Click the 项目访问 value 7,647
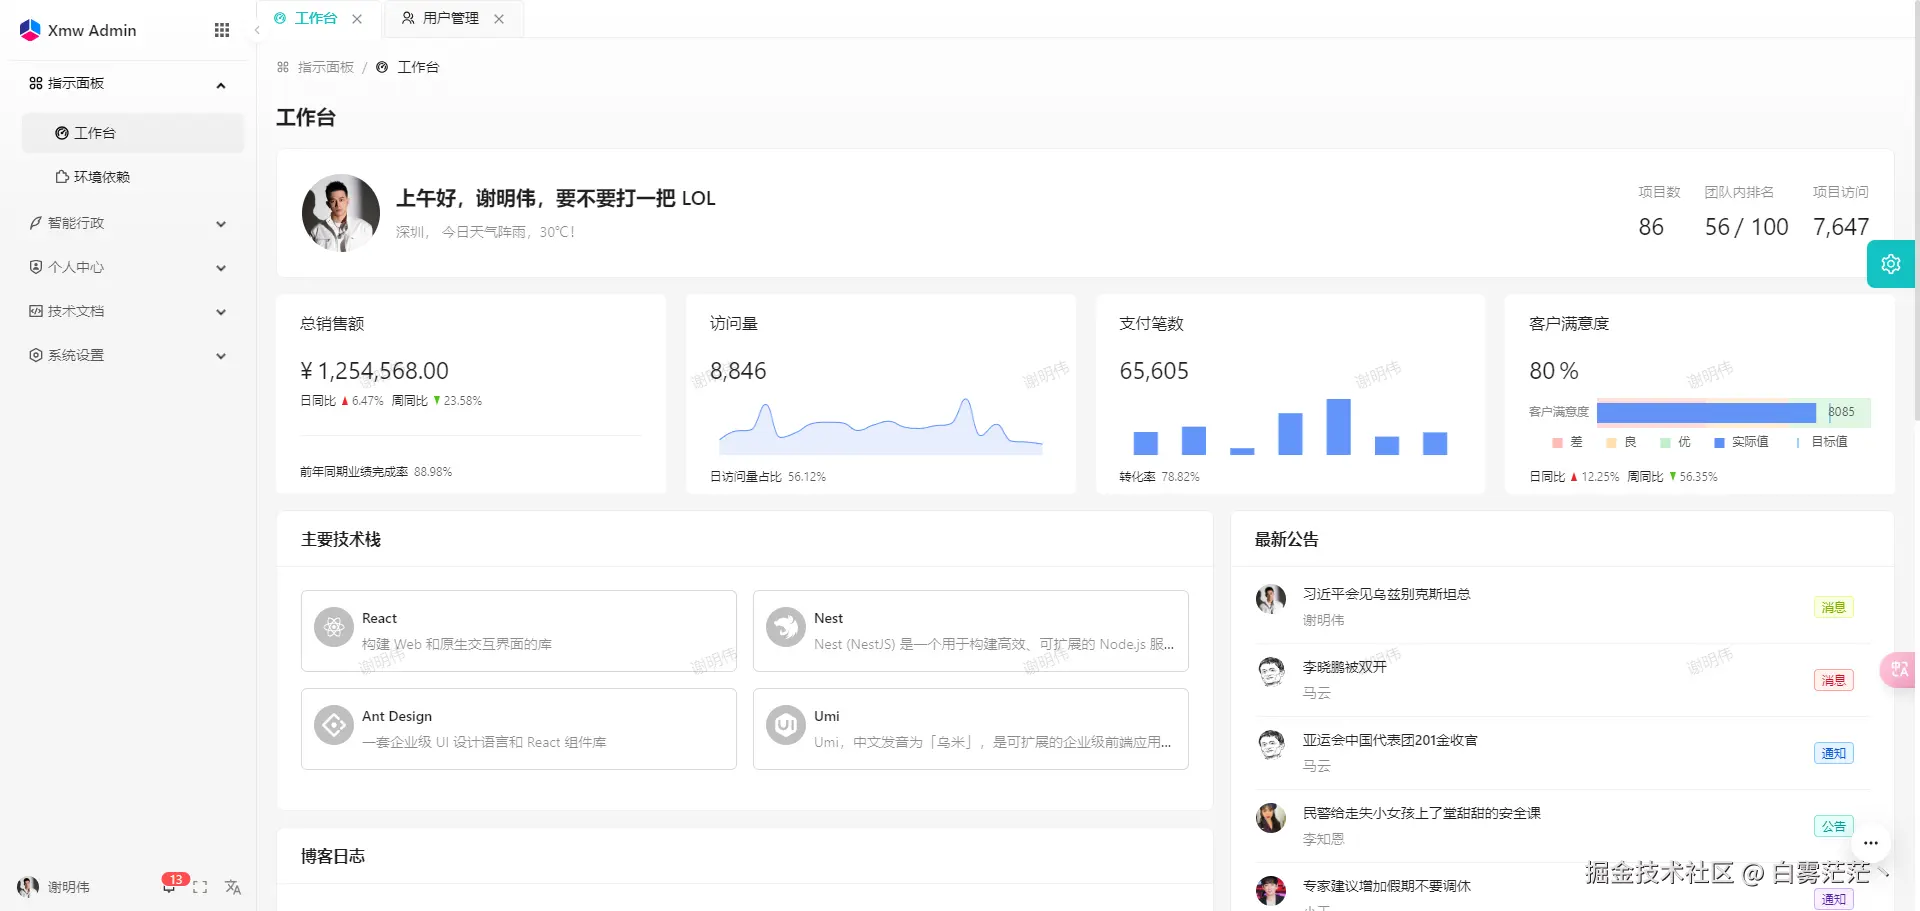This screenshot has width=1920, height=911. [1841, 227]
